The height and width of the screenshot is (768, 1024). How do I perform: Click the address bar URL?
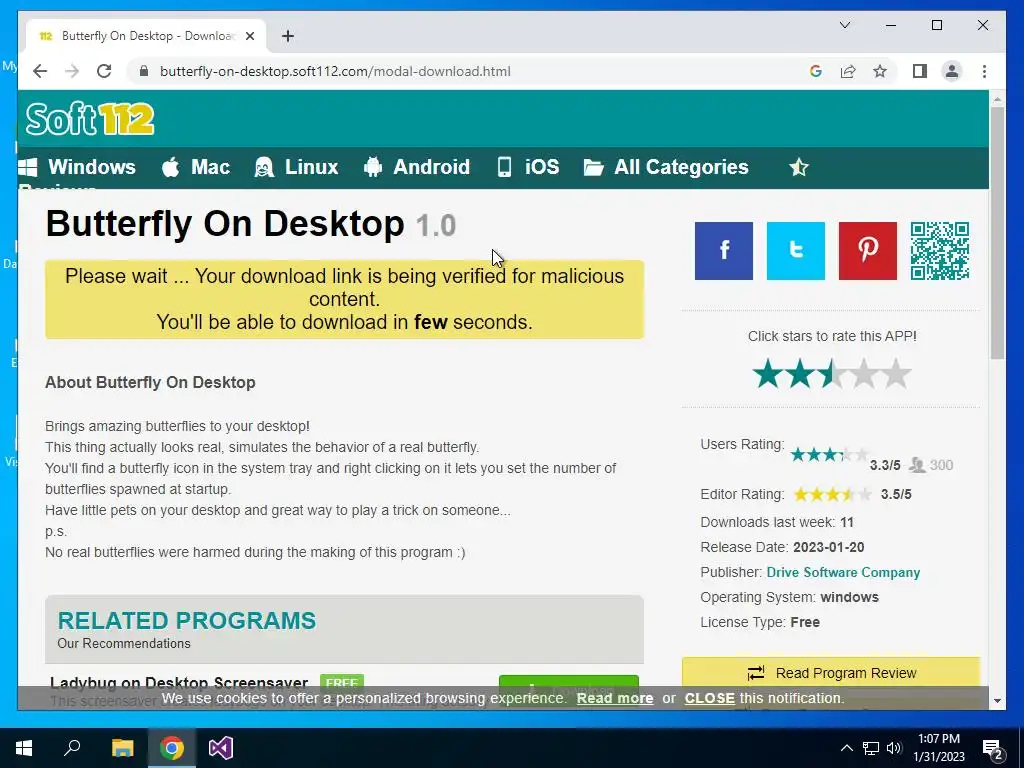335,71
